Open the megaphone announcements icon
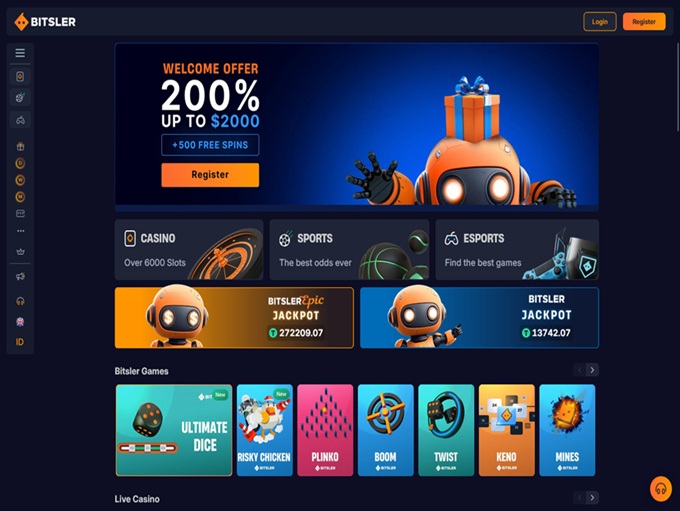680x511 pixels. tap(20, 276)
